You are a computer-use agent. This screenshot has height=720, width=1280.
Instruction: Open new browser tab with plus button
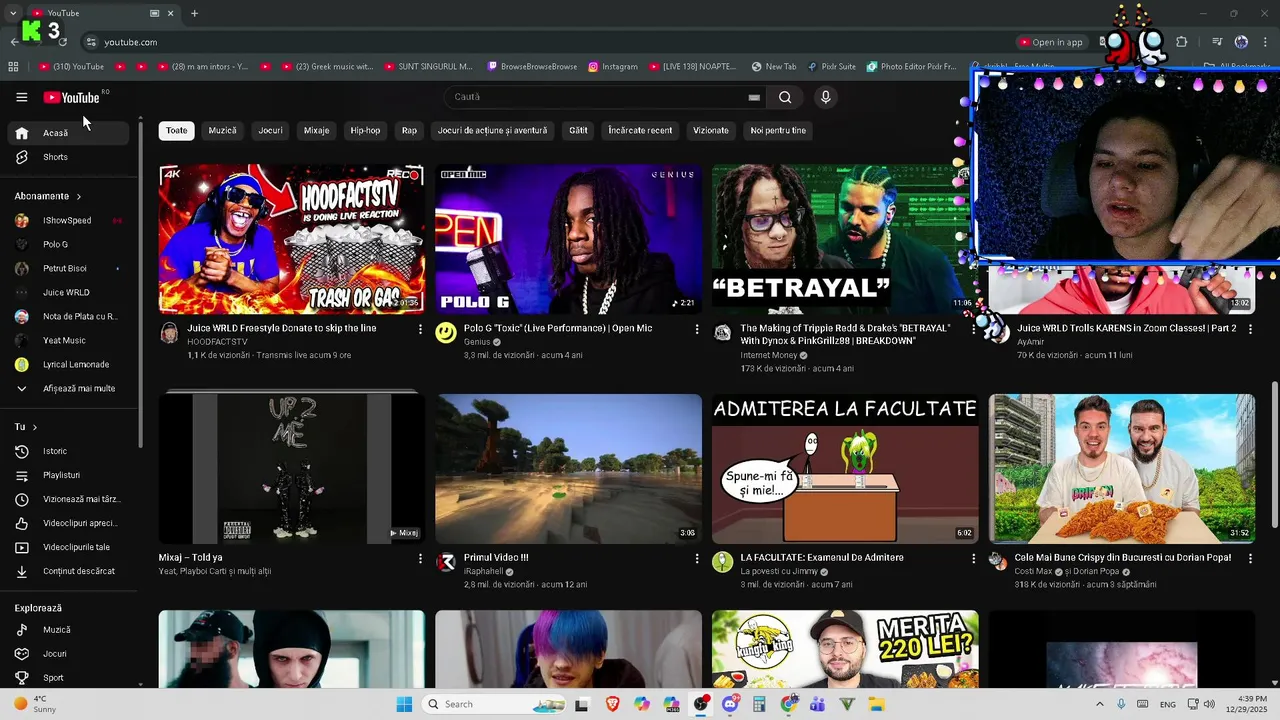pos(194,13)
